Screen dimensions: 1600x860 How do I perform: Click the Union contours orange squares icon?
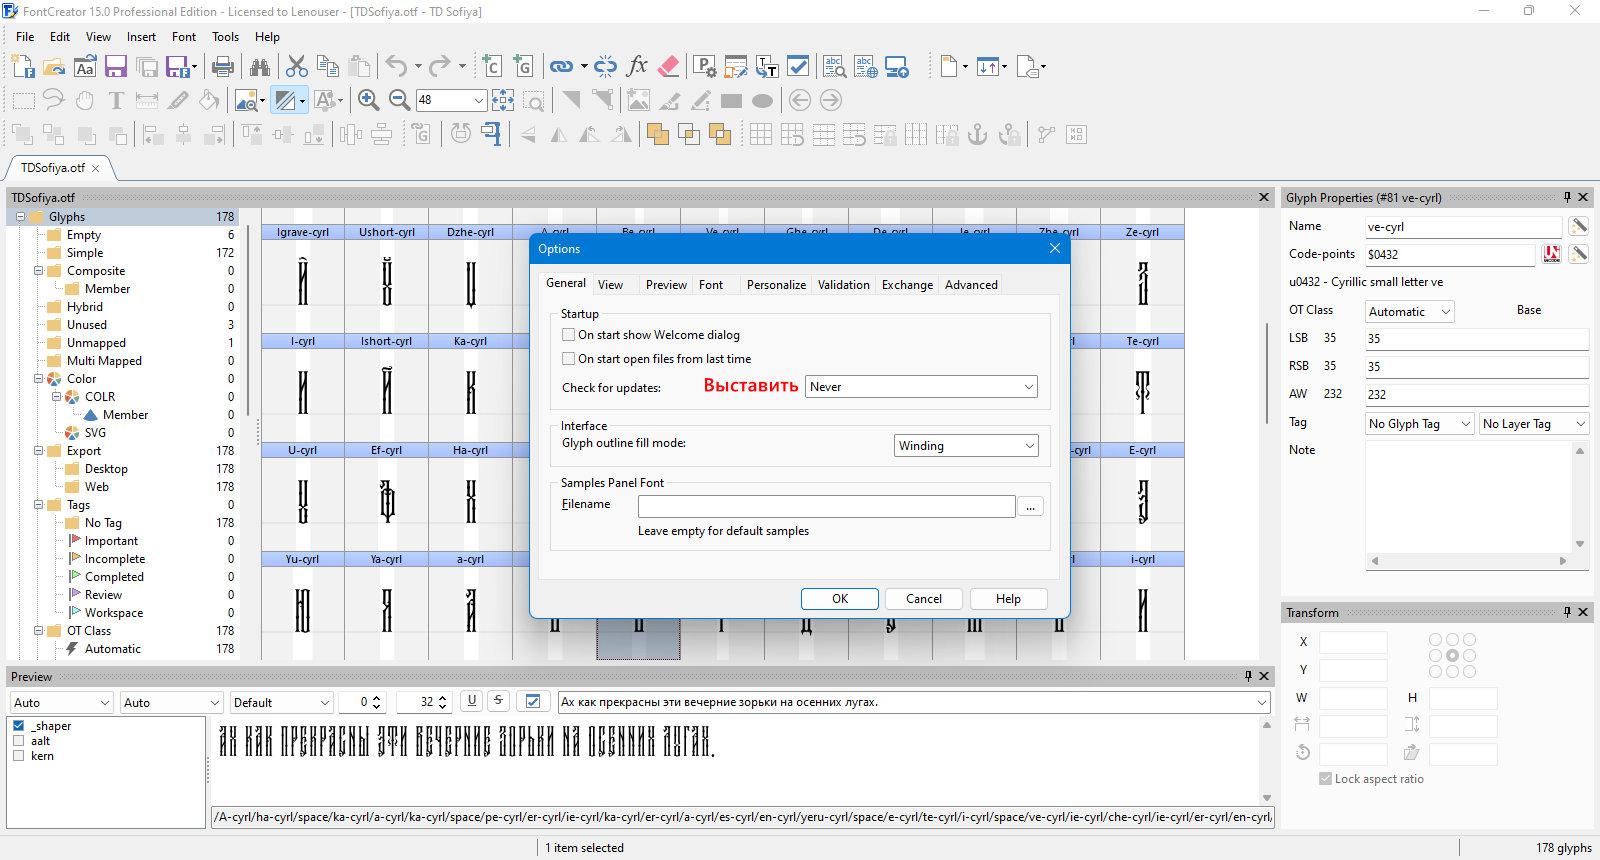click(657, 134)
